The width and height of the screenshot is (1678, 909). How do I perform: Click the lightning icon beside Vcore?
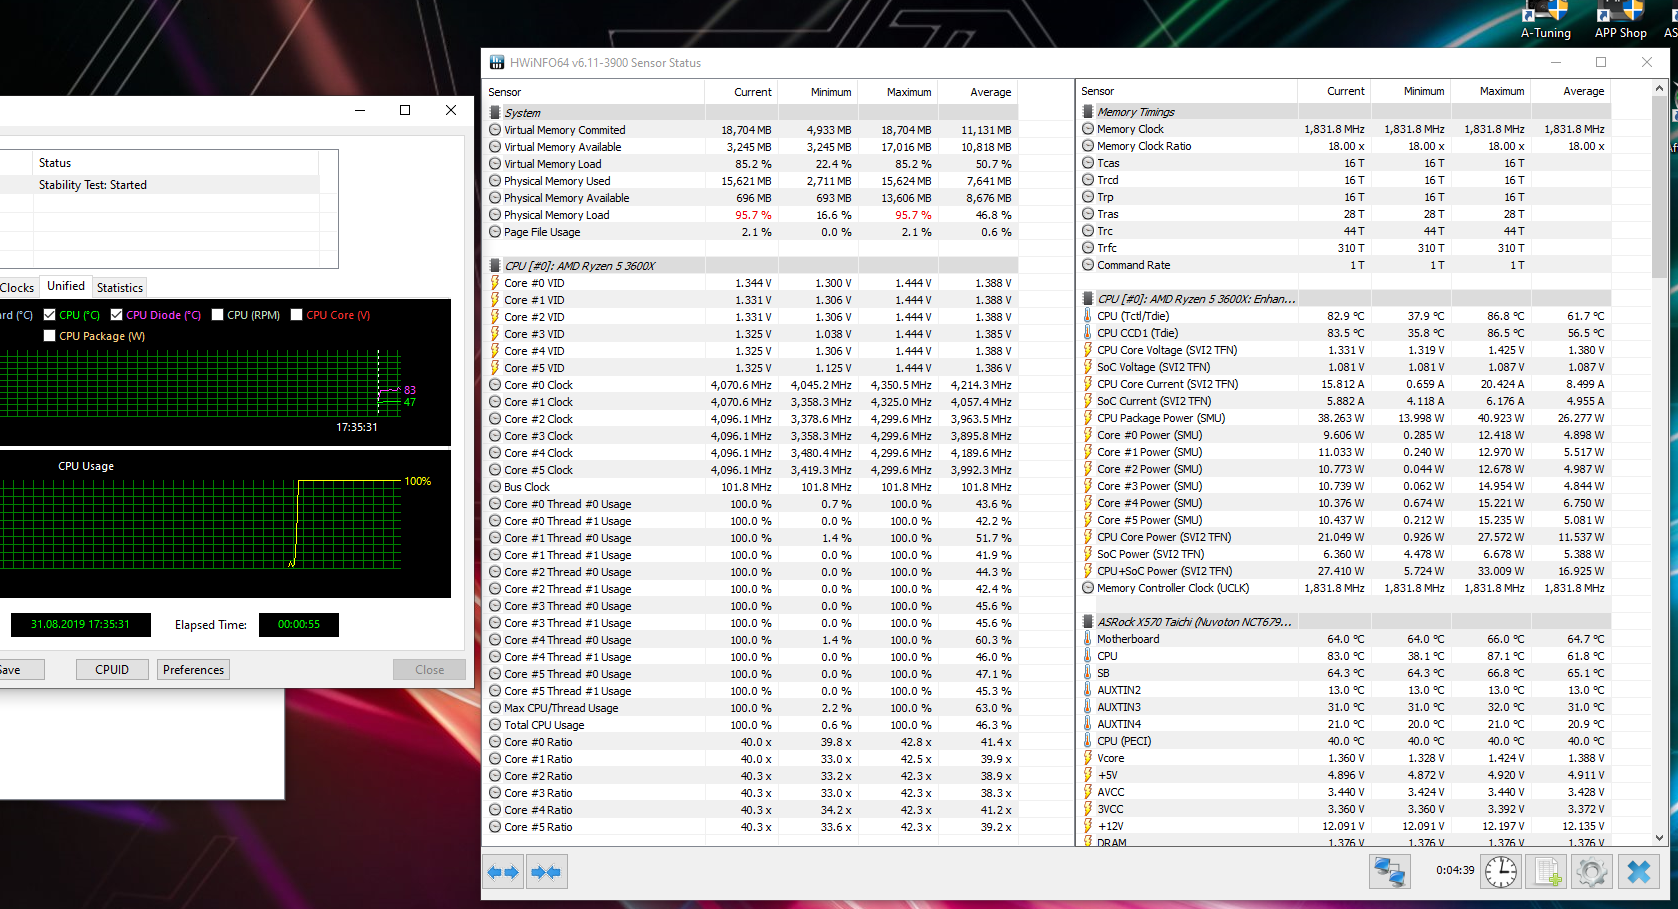tap(1088, 758)
